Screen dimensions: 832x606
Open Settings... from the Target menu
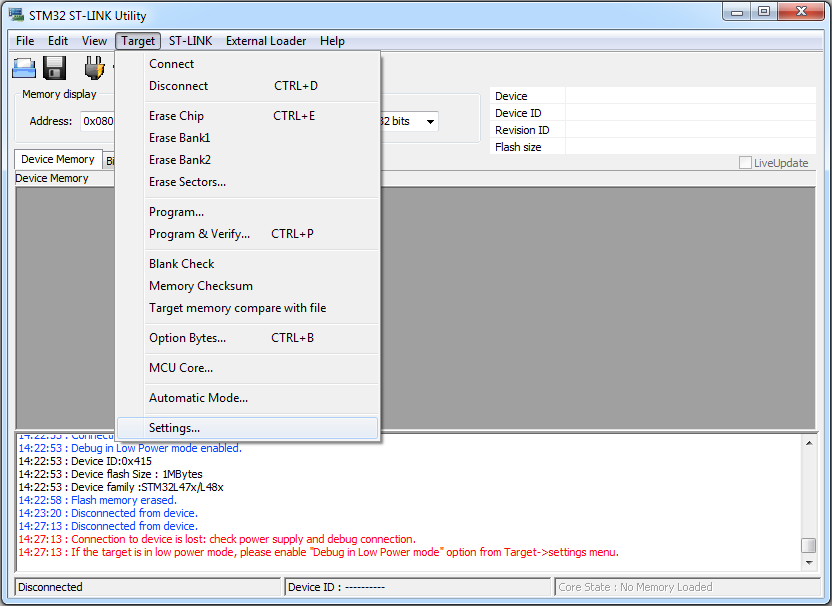click(x=247, y=428)
